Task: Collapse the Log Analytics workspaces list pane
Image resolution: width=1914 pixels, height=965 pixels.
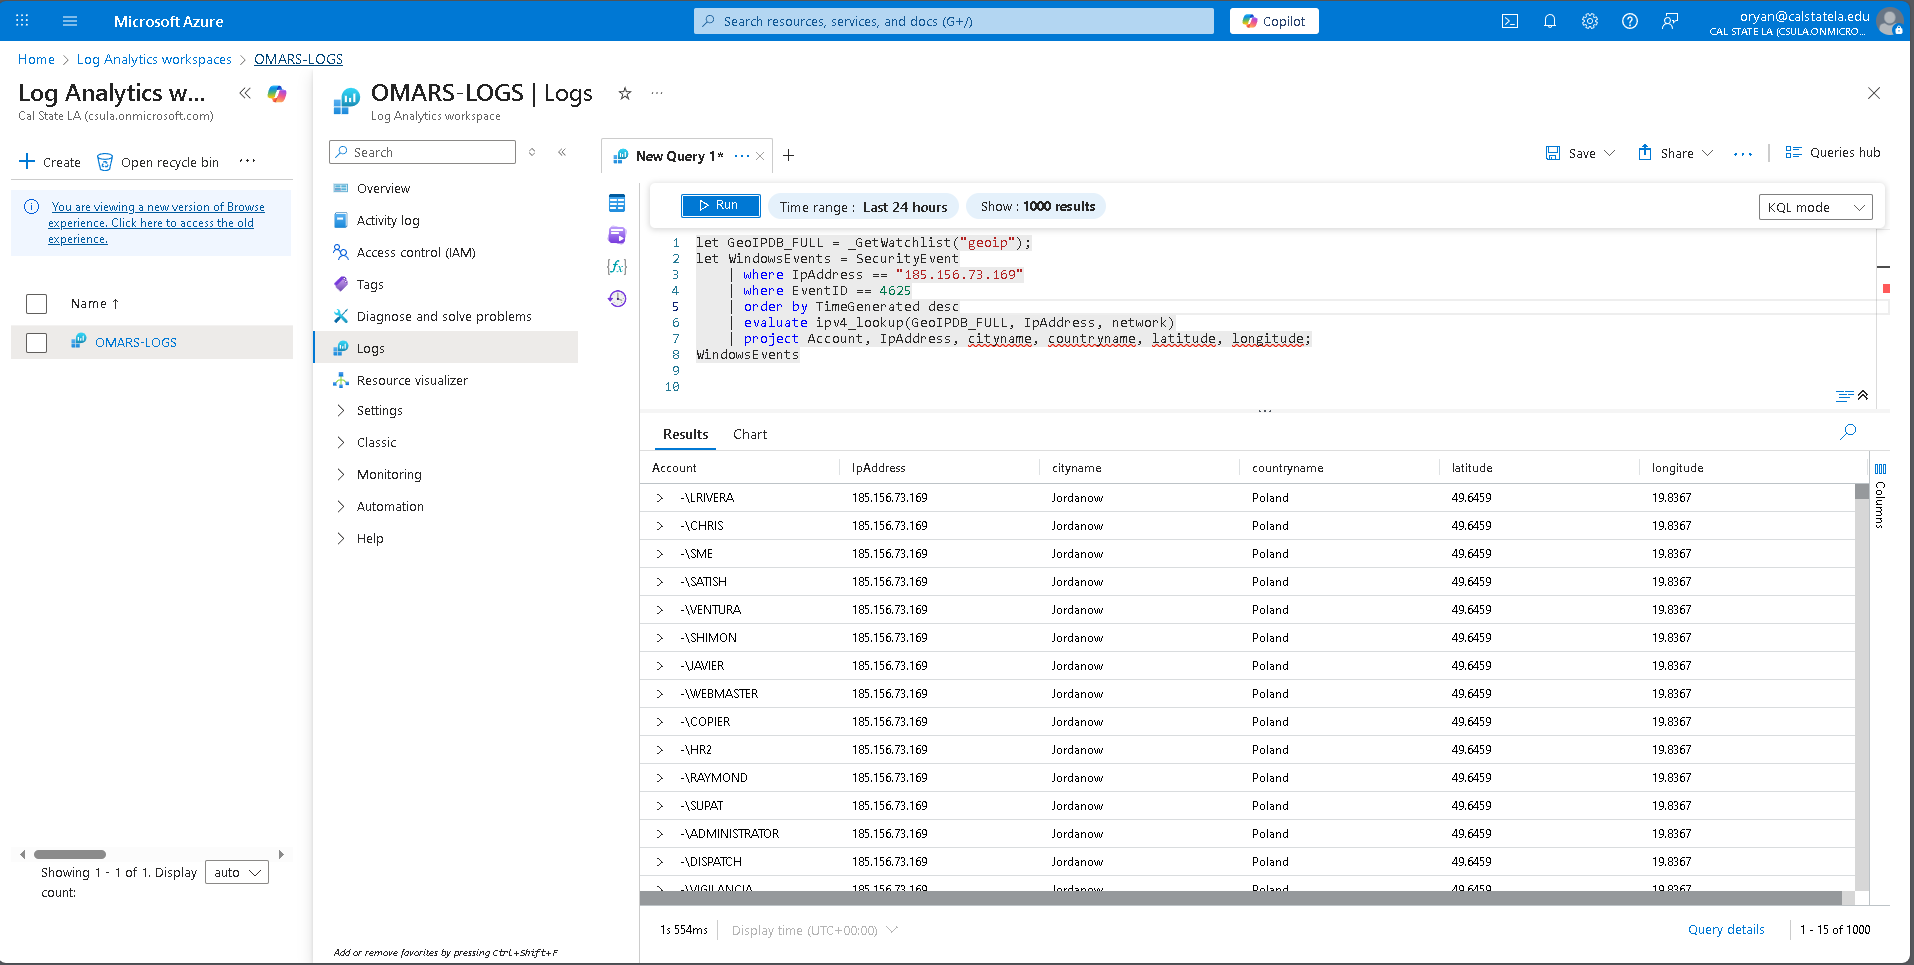Action: pos(245,93)
